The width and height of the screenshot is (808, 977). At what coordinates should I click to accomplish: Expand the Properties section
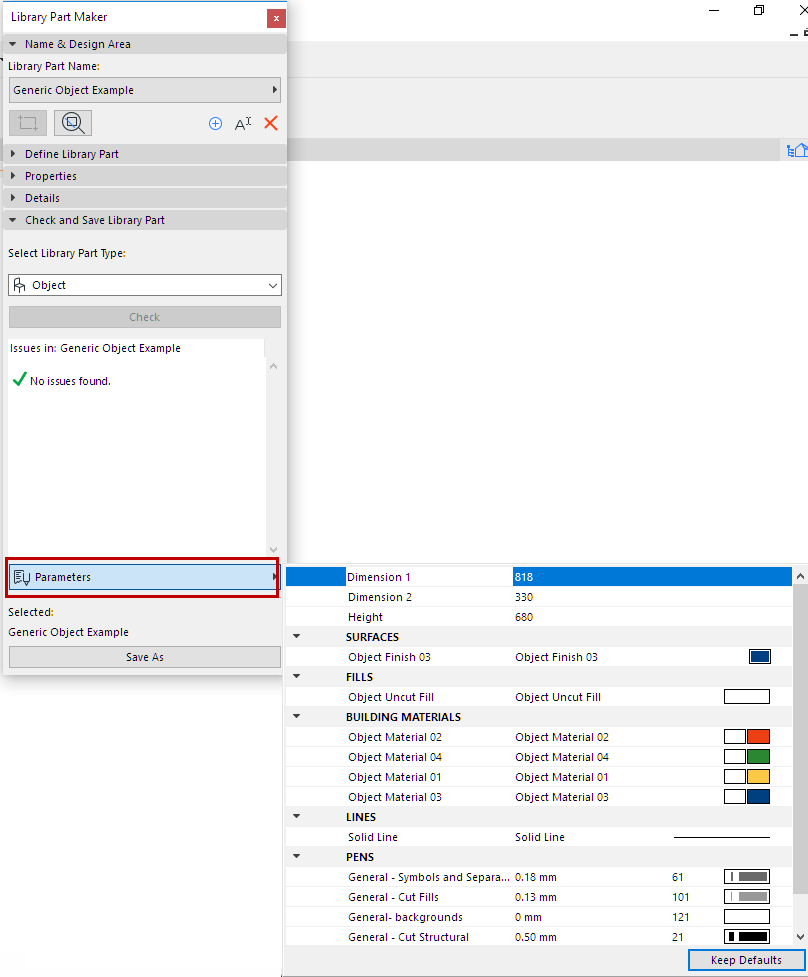(x=12, y=175)
